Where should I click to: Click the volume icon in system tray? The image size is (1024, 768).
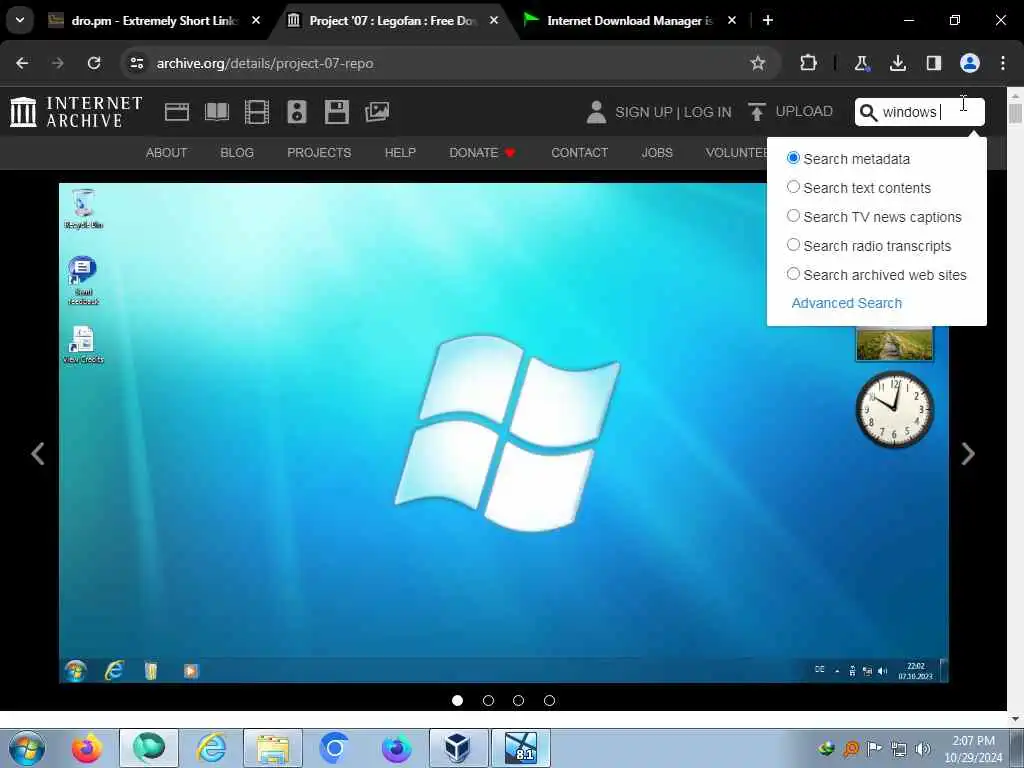[923, 749]
